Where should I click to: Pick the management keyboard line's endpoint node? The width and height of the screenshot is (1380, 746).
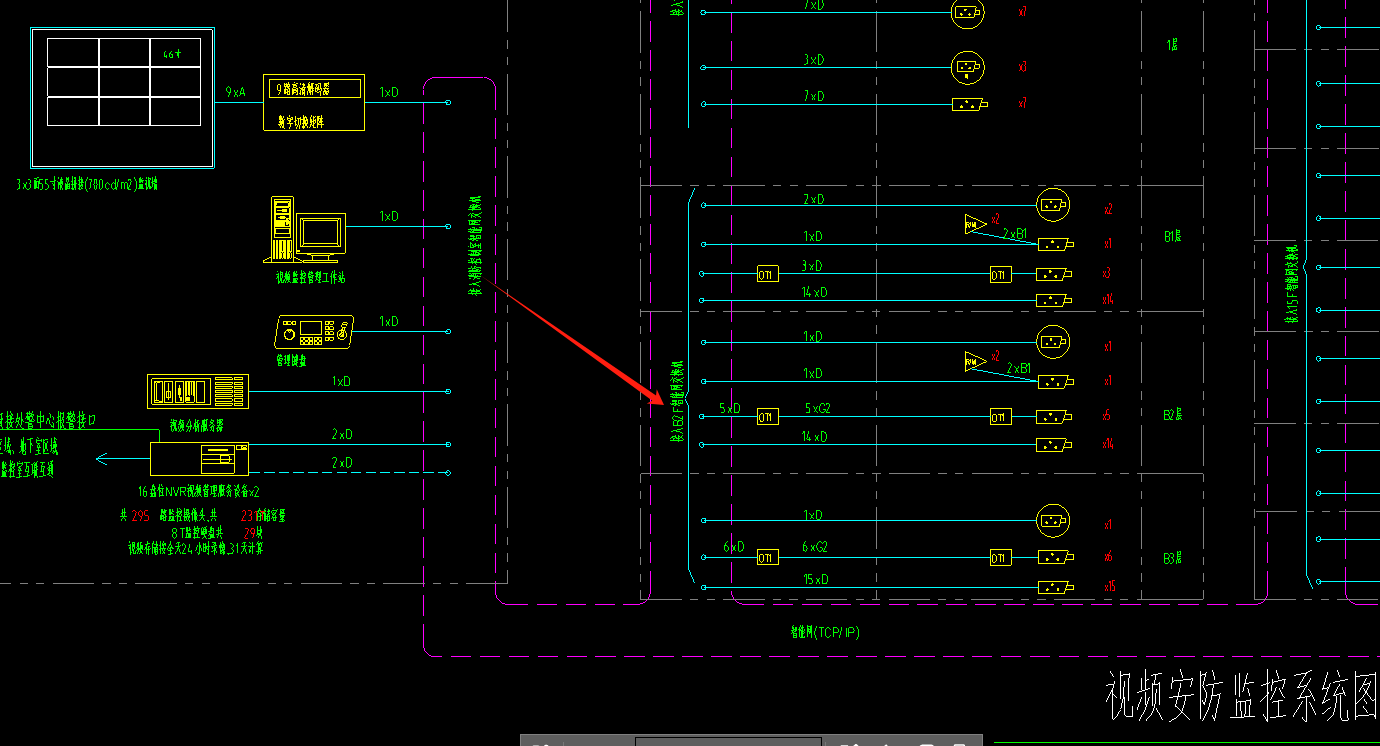(448, 330)
